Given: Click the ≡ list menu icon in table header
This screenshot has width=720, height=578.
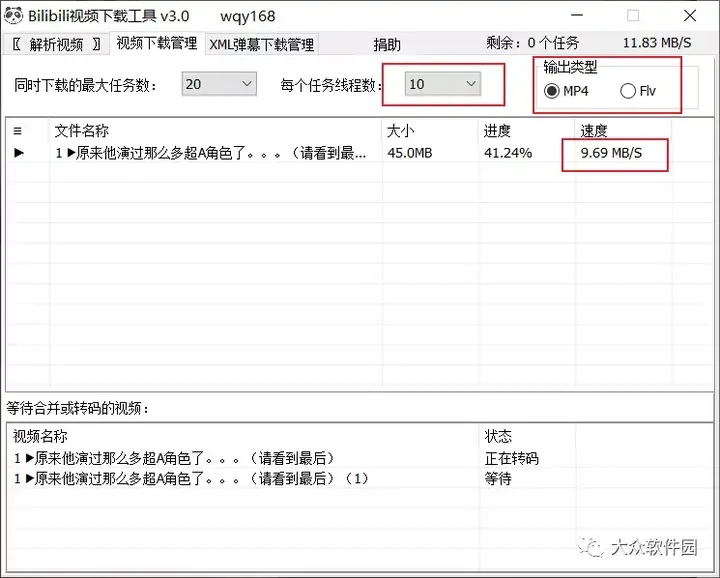Looking at the screenshot, I should coord(17,131).
